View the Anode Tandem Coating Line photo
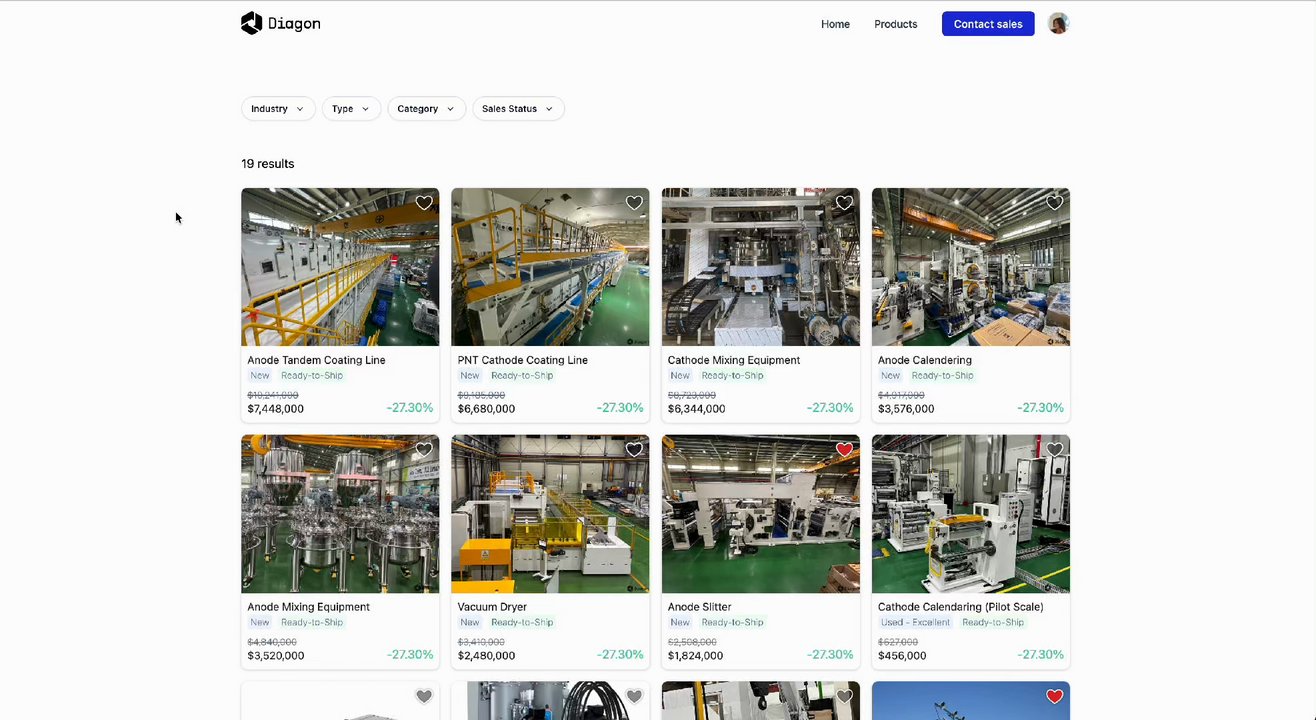 tap(340, 267)
